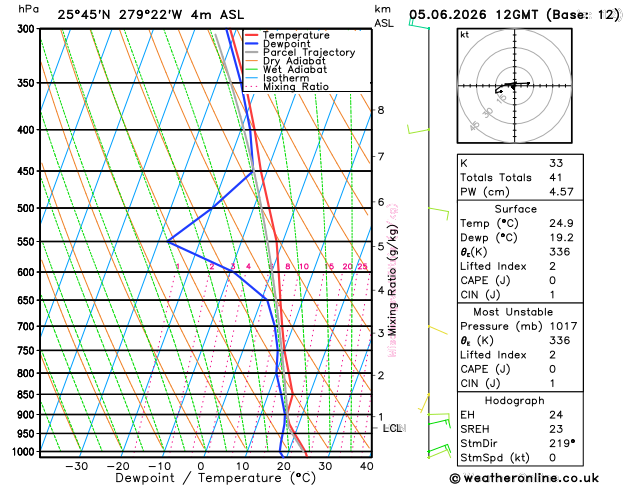The image size is (629, 486).
Task: Click the 'Most Unstable' section heading
Action: 513,312
